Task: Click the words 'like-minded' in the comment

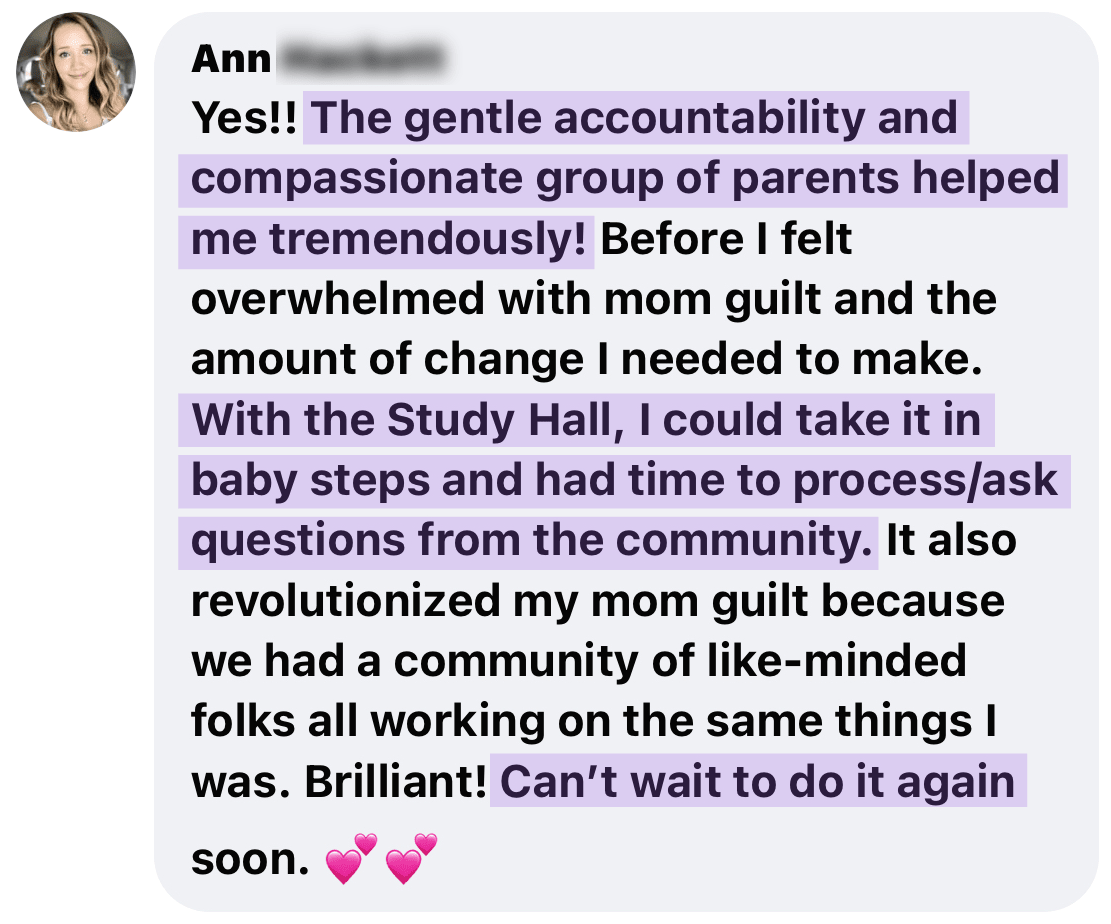Action: coord(837,661)
